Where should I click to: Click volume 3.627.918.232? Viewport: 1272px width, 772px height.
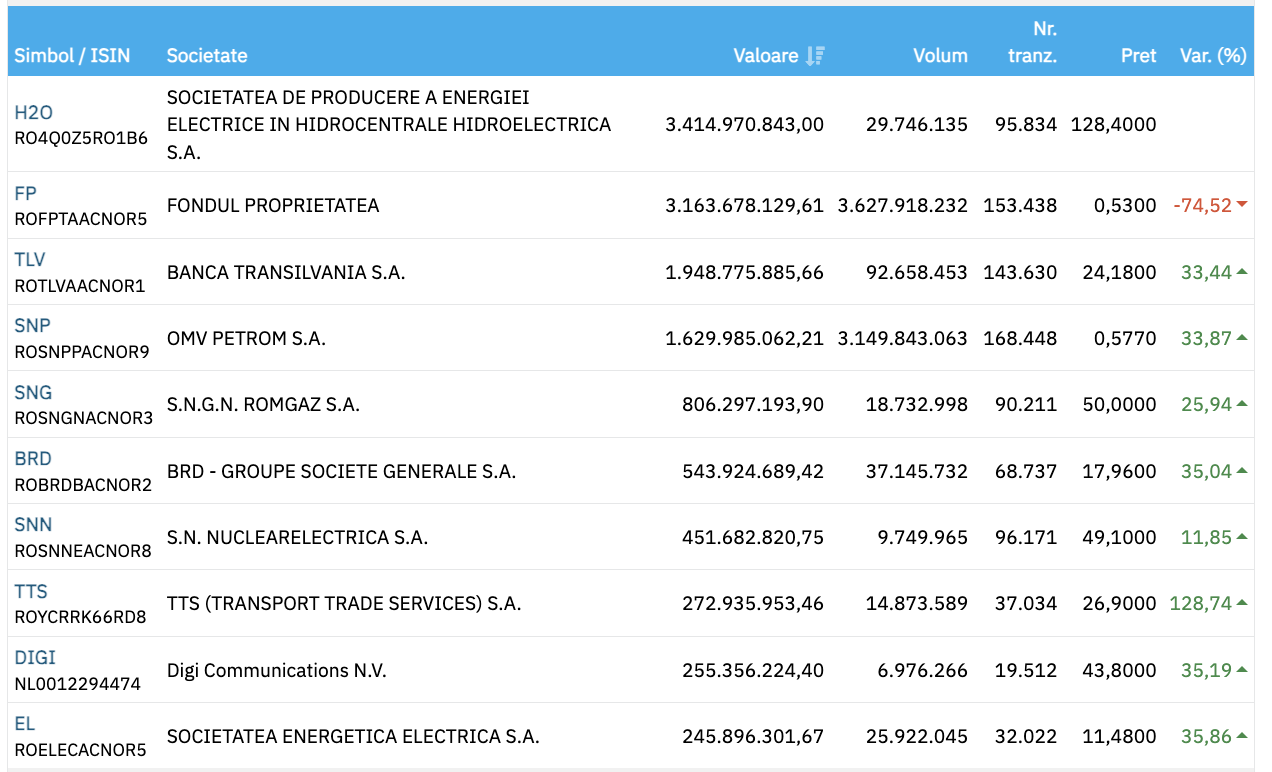903,205
